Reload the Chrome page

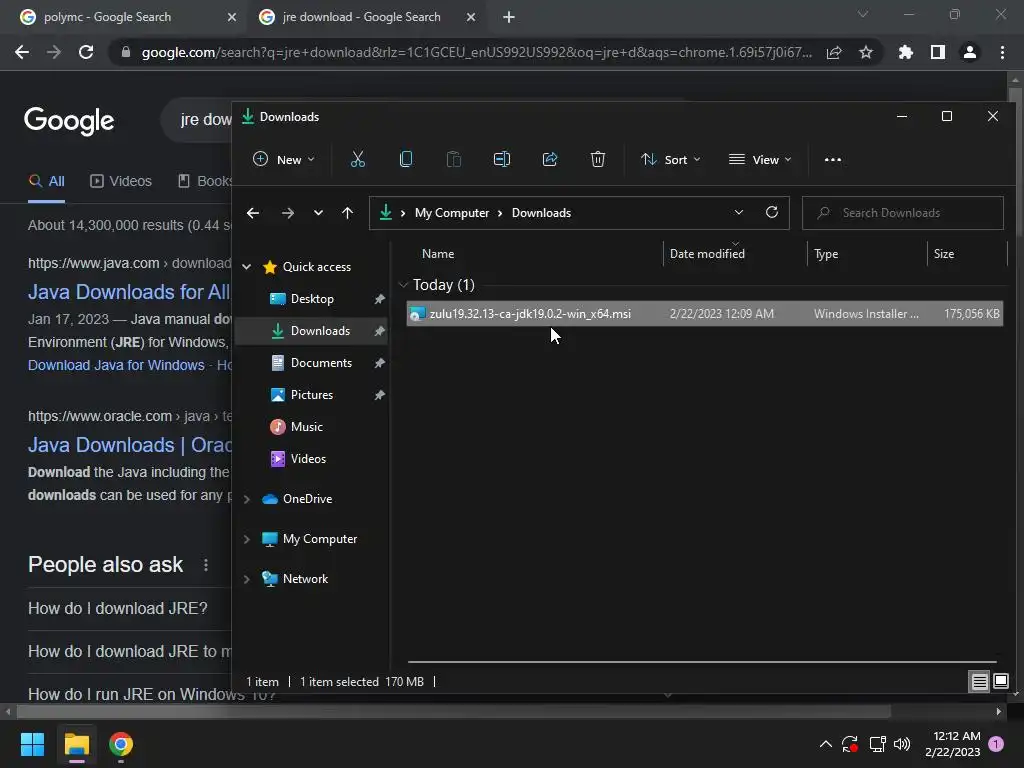(x=86, y=52)
